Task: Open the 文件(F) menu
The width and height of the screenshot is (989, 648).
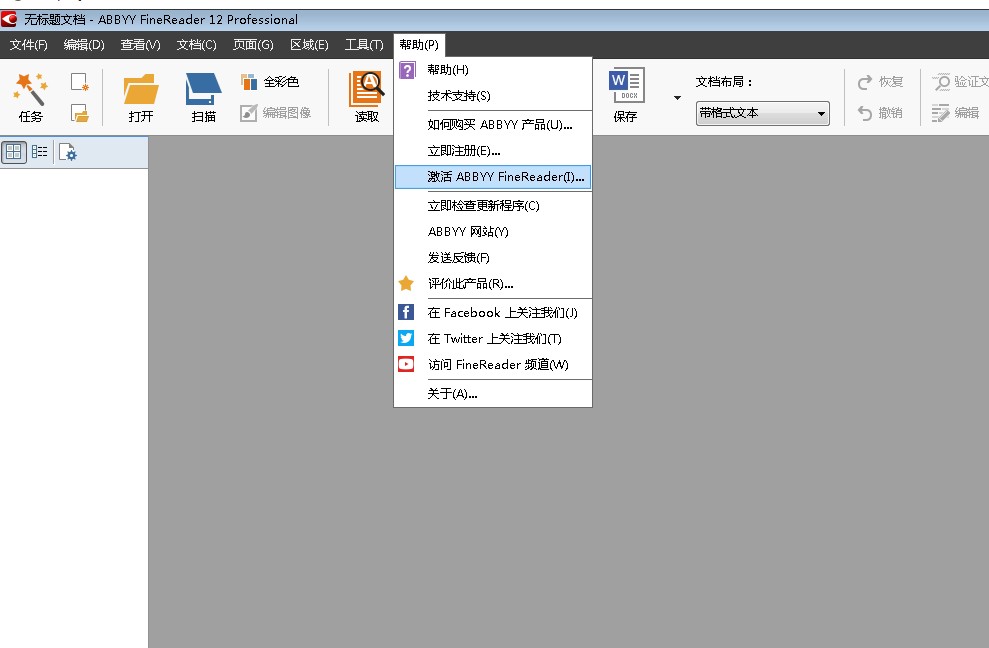Action: point(28,45)
